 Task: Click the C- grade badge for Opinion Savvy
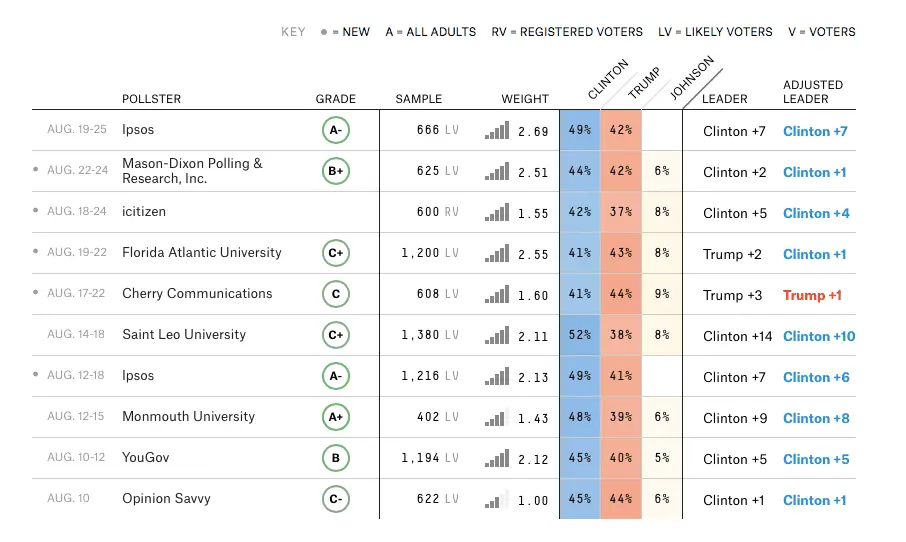point(335,500)
